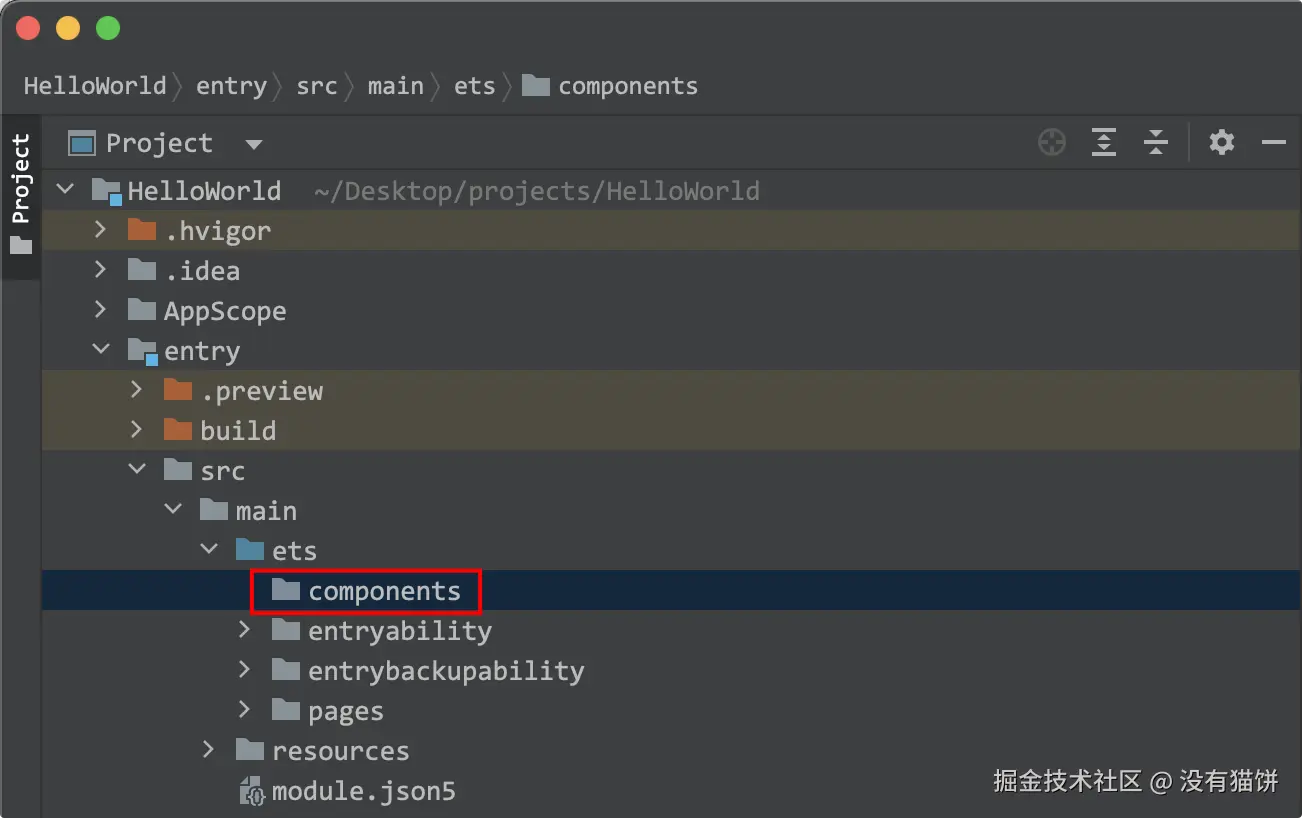Click the HelloWorld project module icon
This screenshot has width=1302, height=818.
(107, 190)
